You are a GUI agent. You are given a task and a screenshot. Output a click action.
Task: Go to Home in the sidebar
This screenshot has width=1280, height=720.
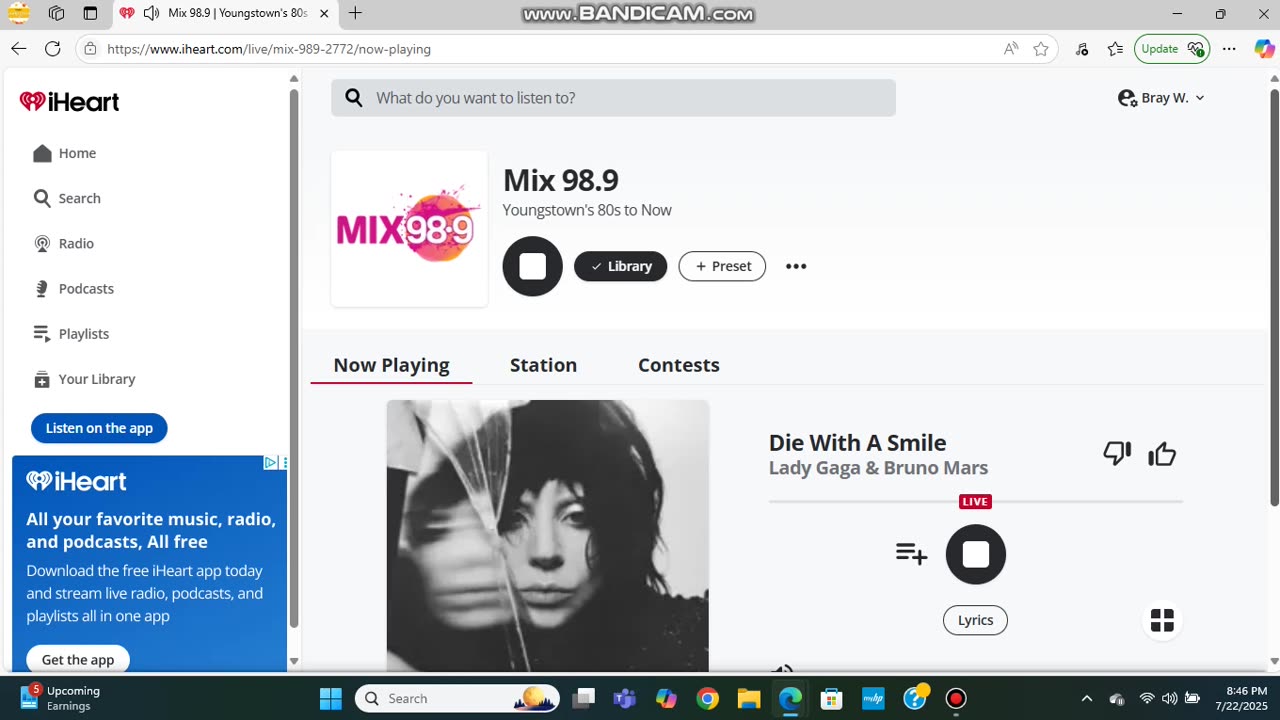[x=65, y=153]
